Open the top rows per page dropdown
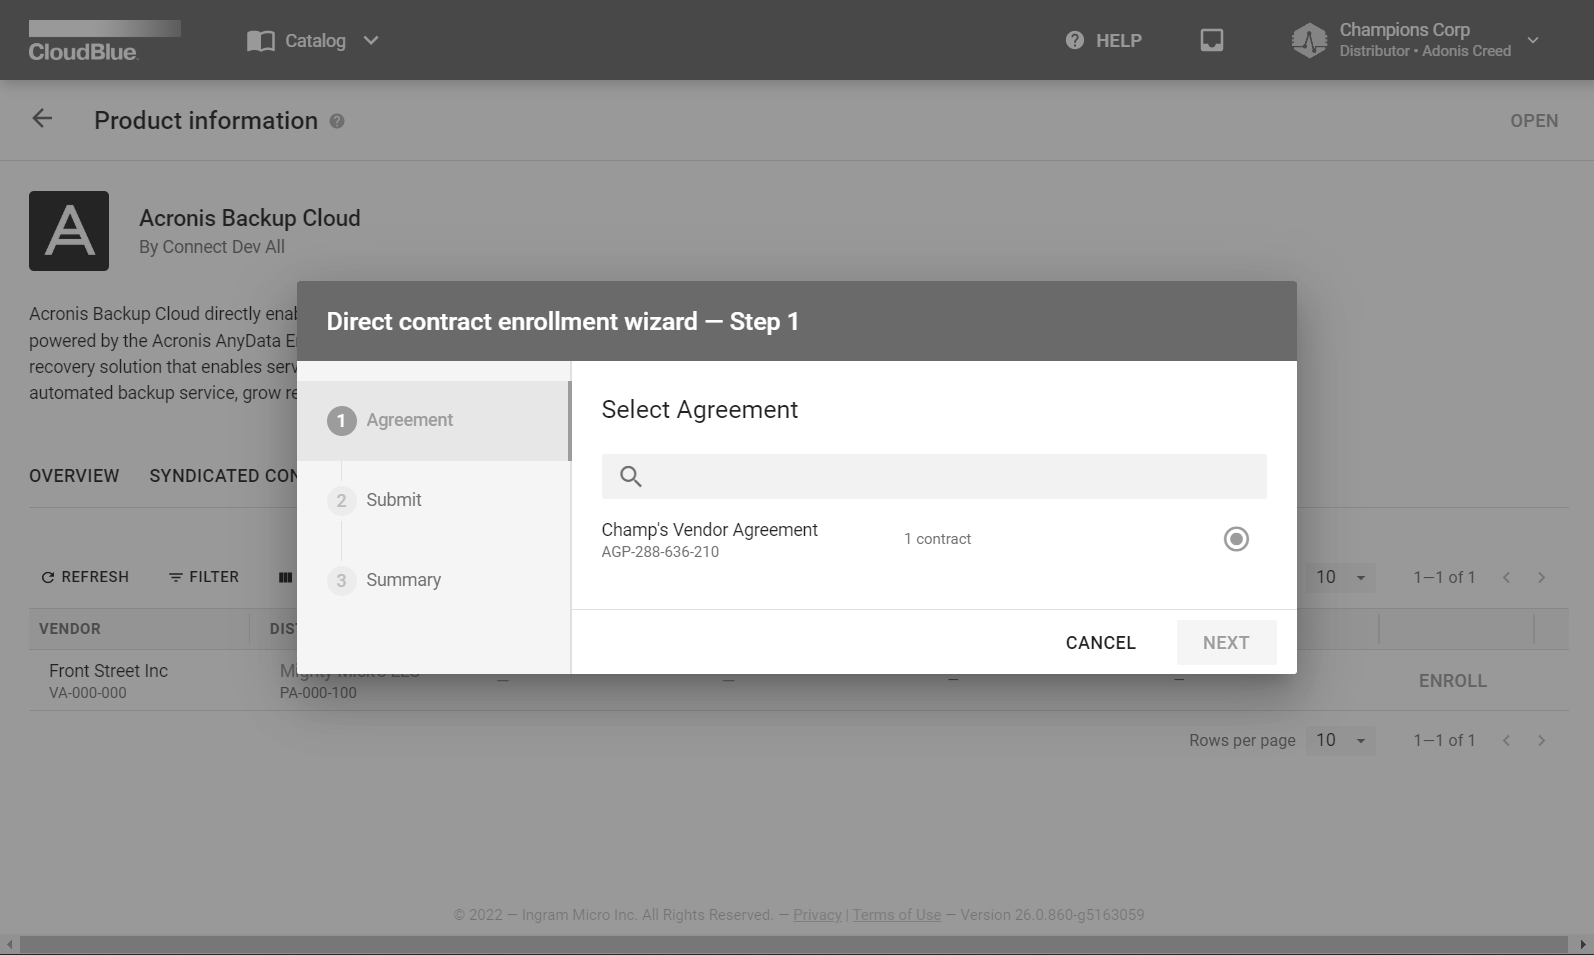Viewport: 1594px width, 955px height. click(1341, 577)
